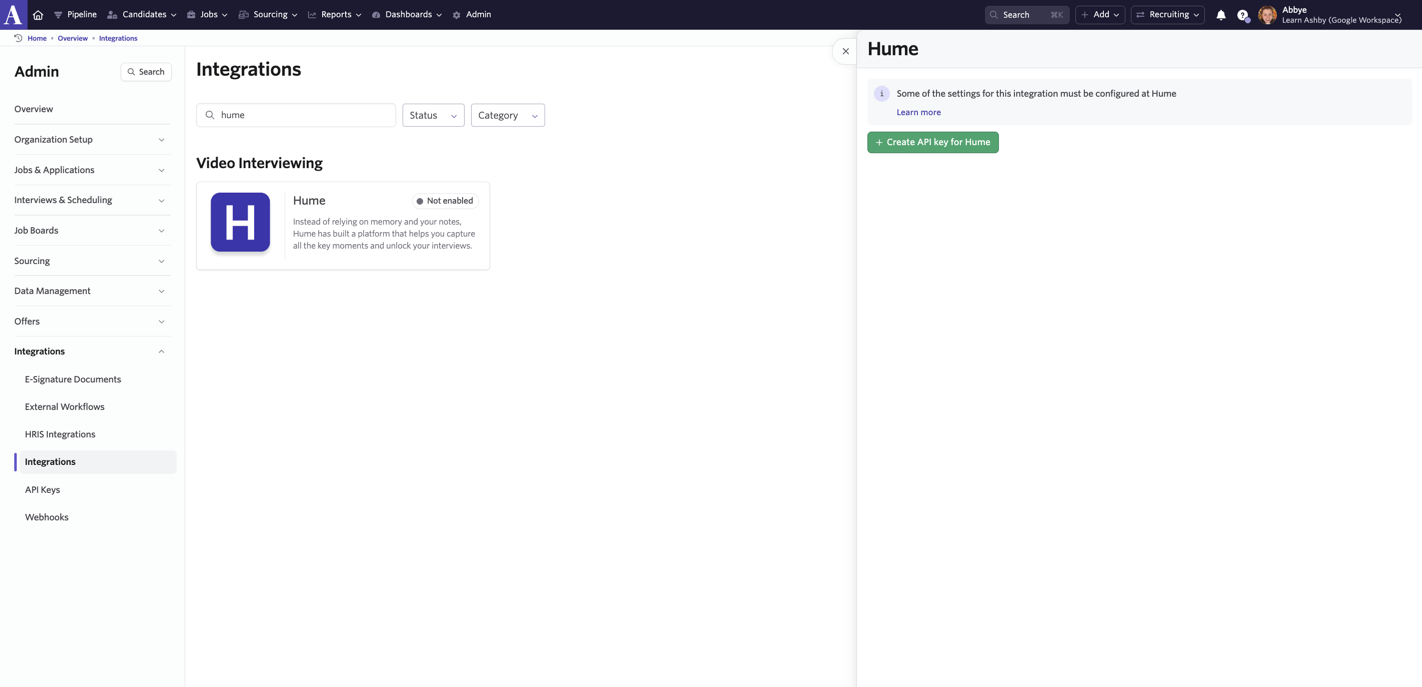Open the Dashboards menu

pos(407,15)
